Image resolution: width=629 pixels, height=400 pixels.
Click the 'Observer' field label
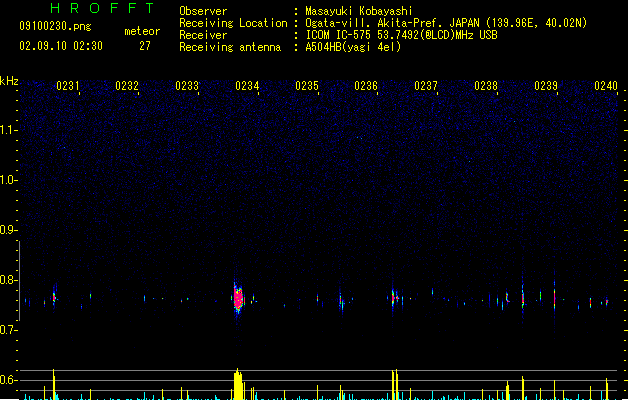tap(203, 11)
